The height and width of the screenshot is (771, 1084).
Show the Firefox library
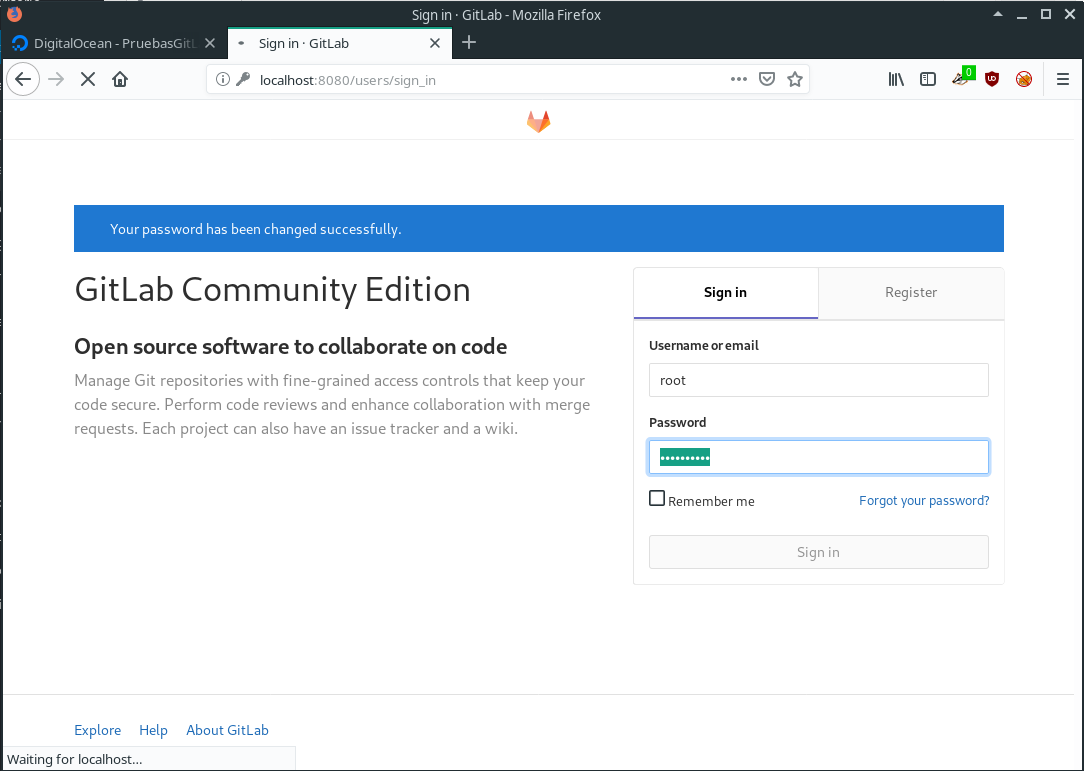pos(896,80)
